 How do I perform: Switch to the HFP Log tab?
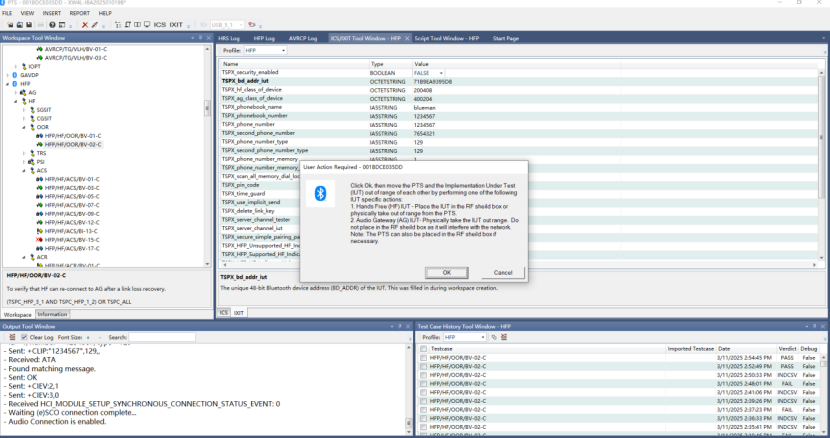[264, 38]
